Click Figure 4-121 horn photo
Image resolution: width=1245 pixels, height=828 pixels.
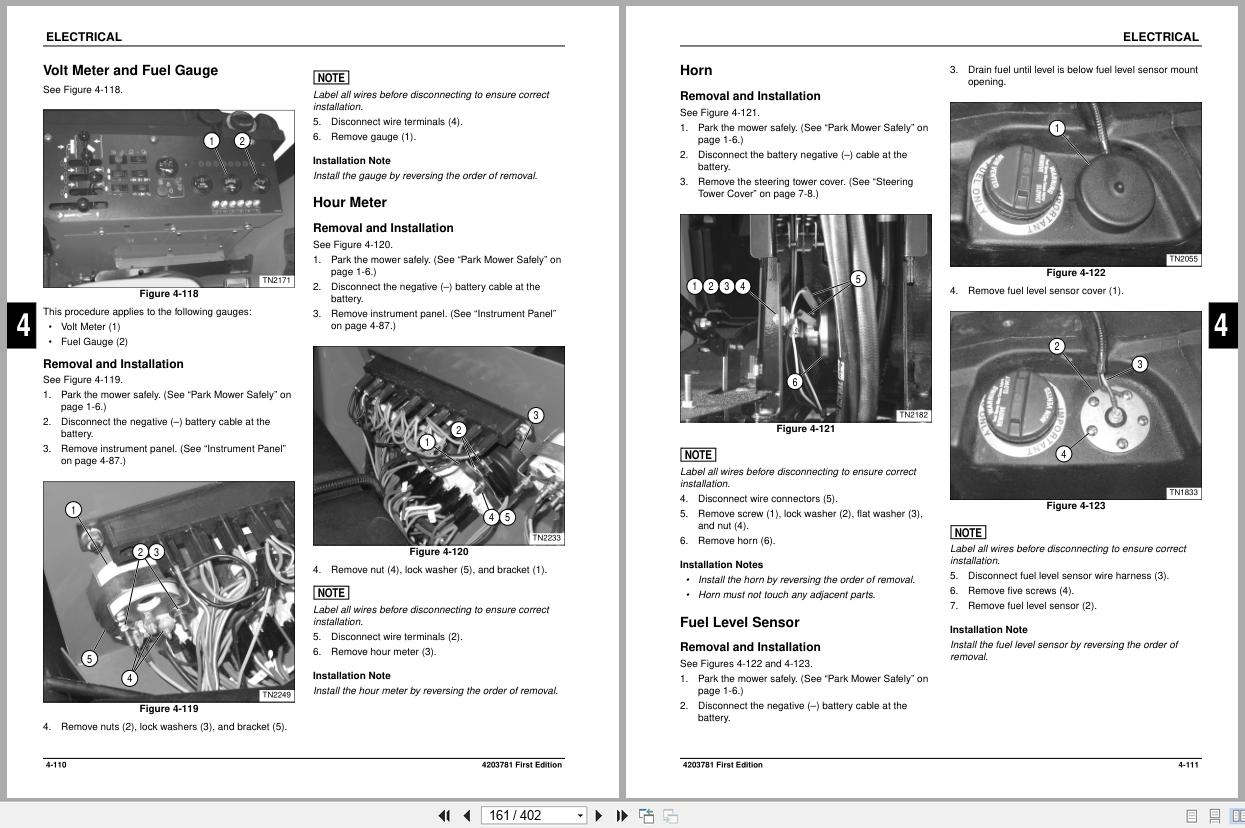(806, 318)
